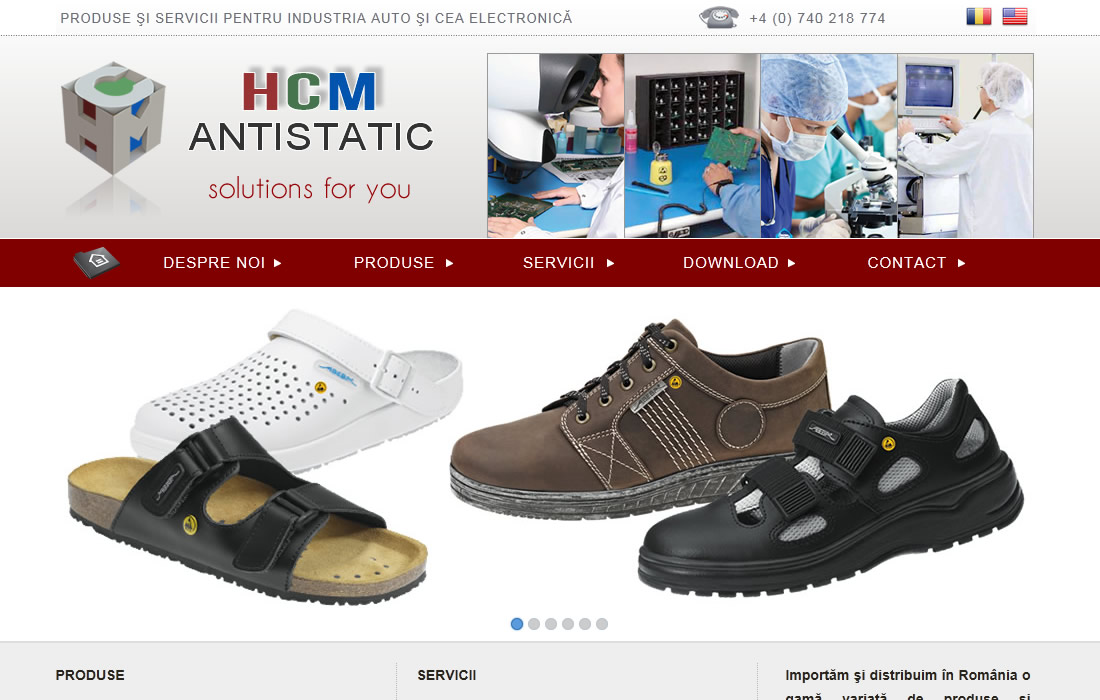Open the SERVICII section heading below slideshow
The height and width of the screenshot is (700, 1100).
447,675
